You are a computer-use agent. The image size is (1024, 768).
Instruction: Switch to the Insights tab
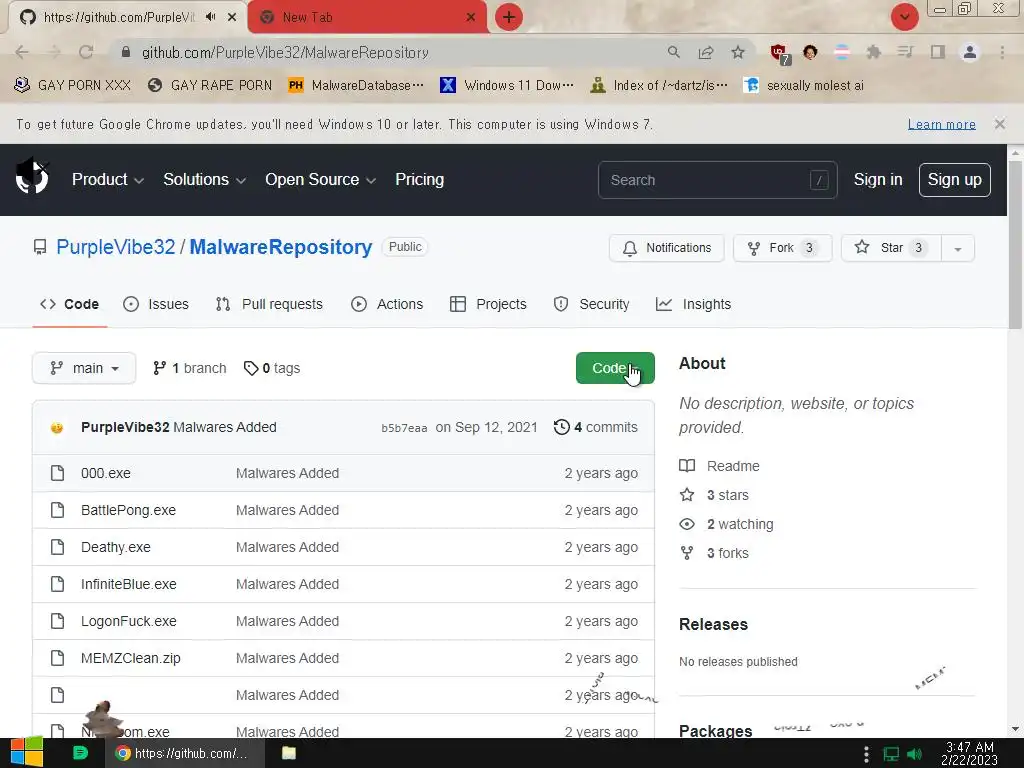(694, 304)
